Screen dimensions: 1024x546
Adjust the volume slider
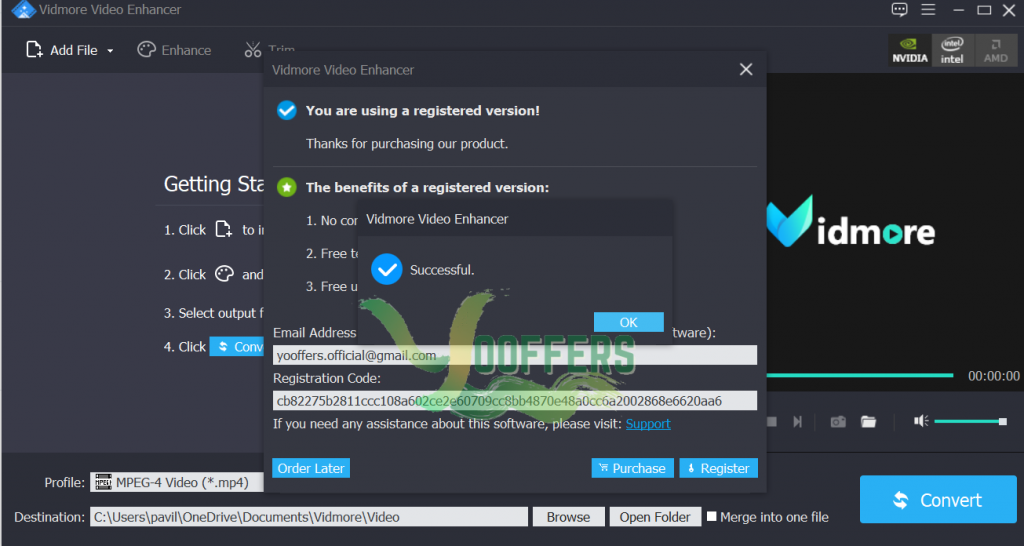pyautogui.click(x=970, y=421)
